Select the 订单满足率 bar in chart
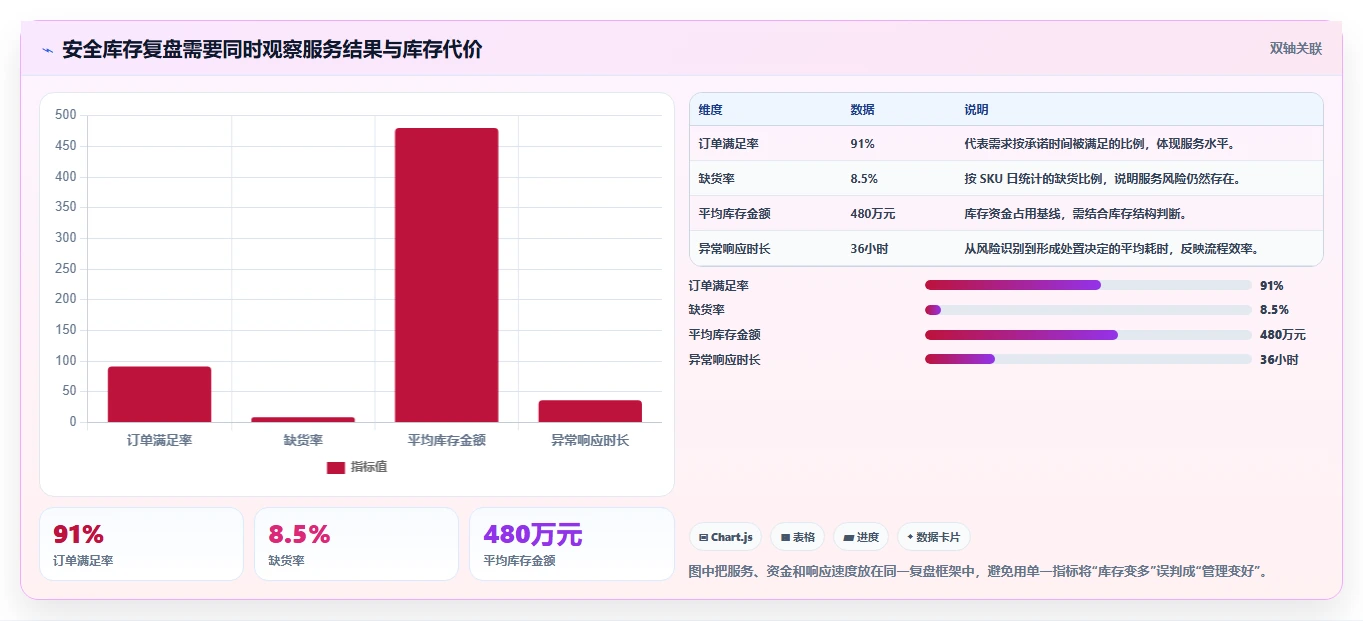1363x621 pixels. pyautogui.click(x=160, y=394)
